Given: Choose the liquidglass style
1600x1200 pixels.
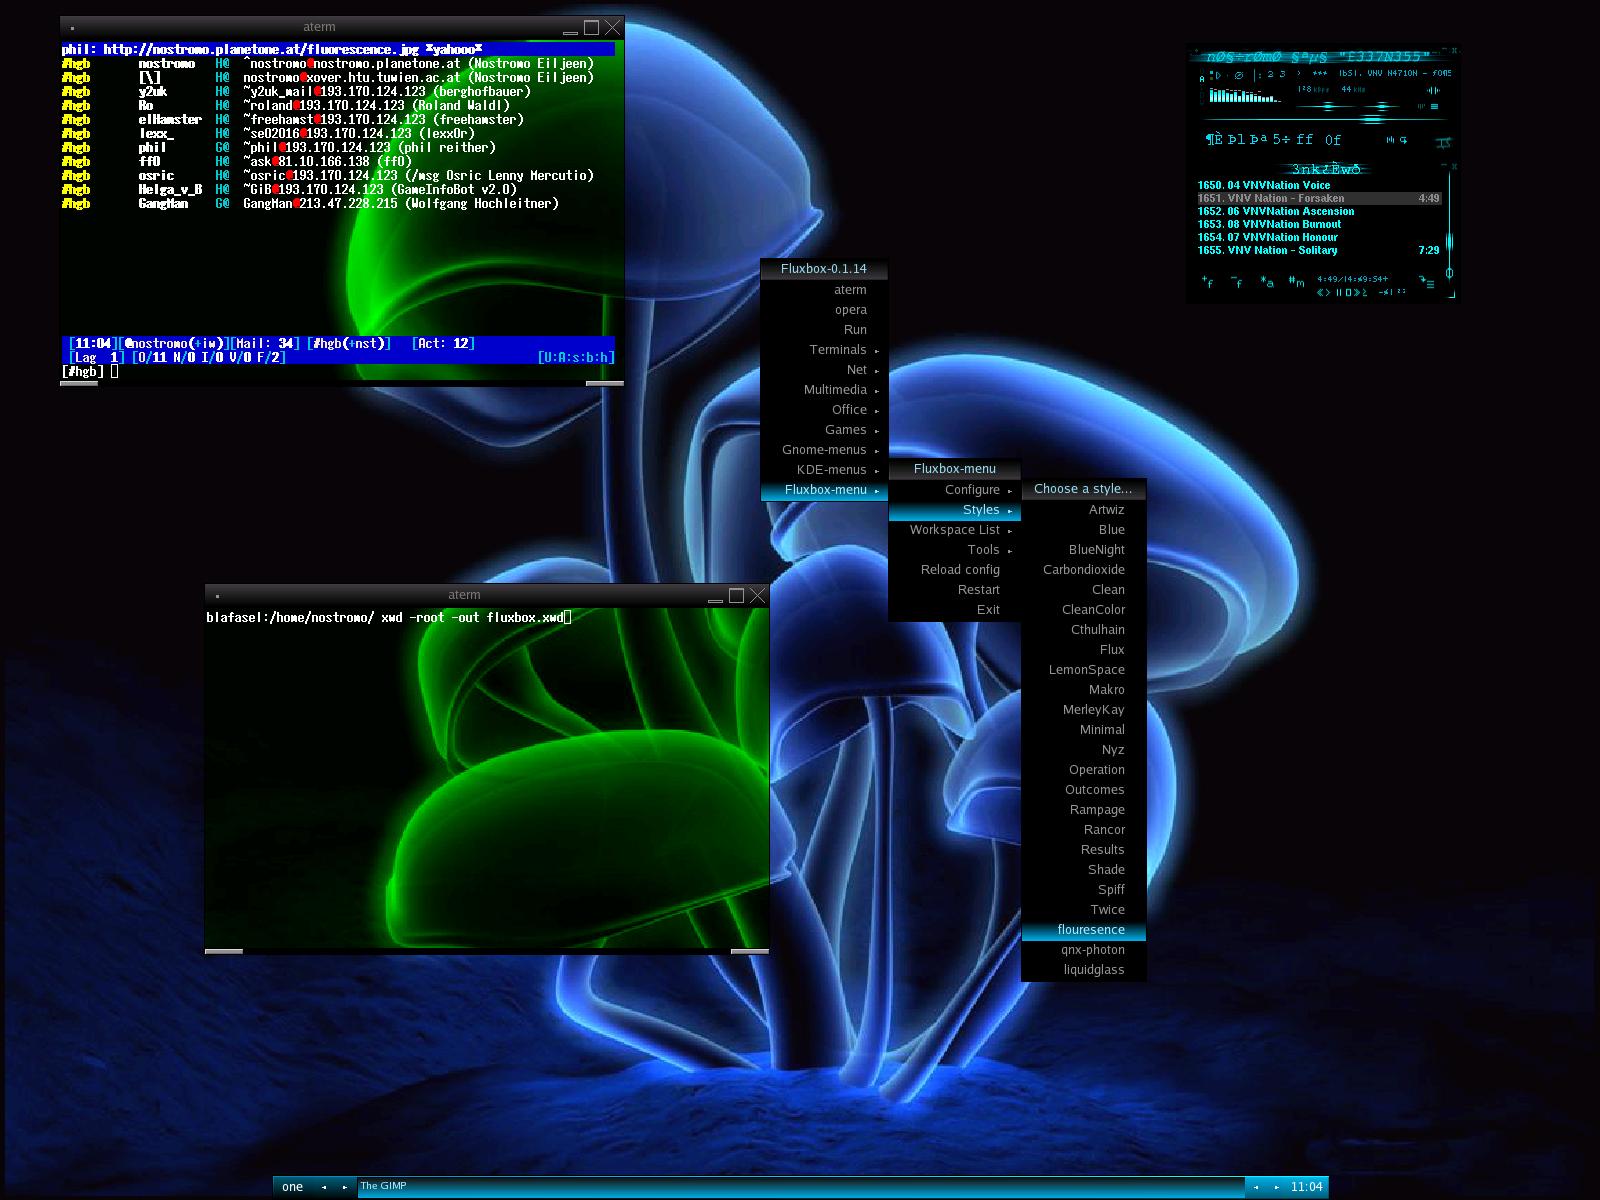Looking at the screenshot, I should click(x=1093, y=970).
